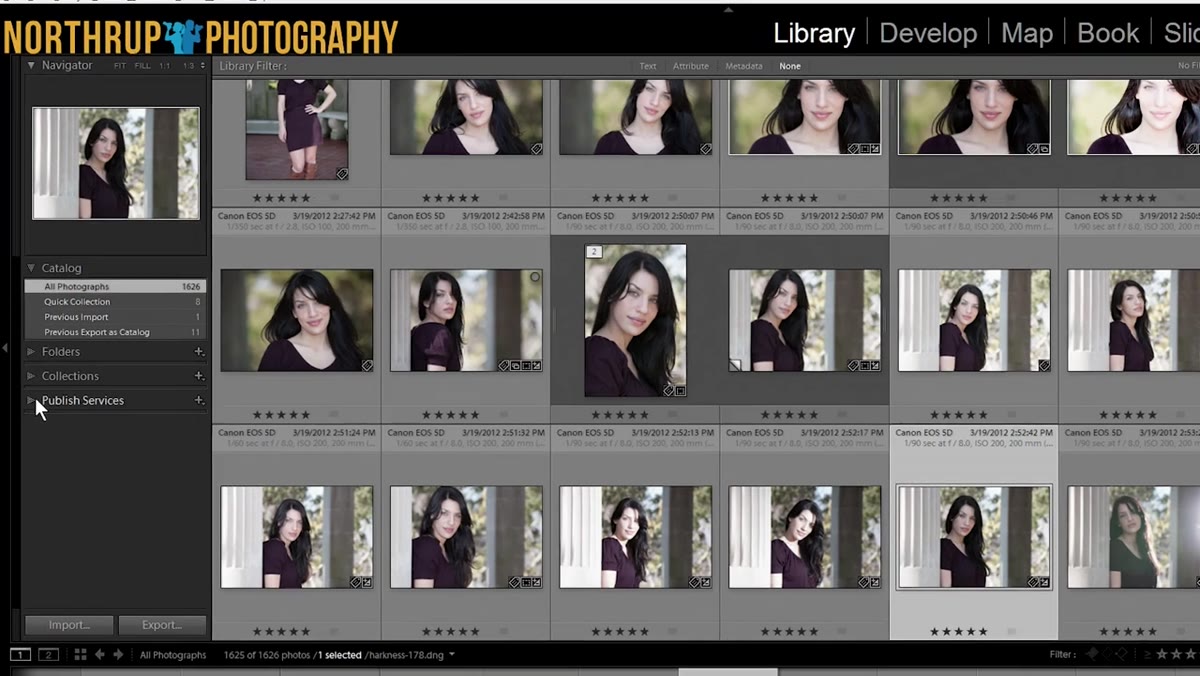Image resolution: width=1200 pixels, height=676 pixels.
Task: Expand the Publish Services panel
Action: point(31,400)
